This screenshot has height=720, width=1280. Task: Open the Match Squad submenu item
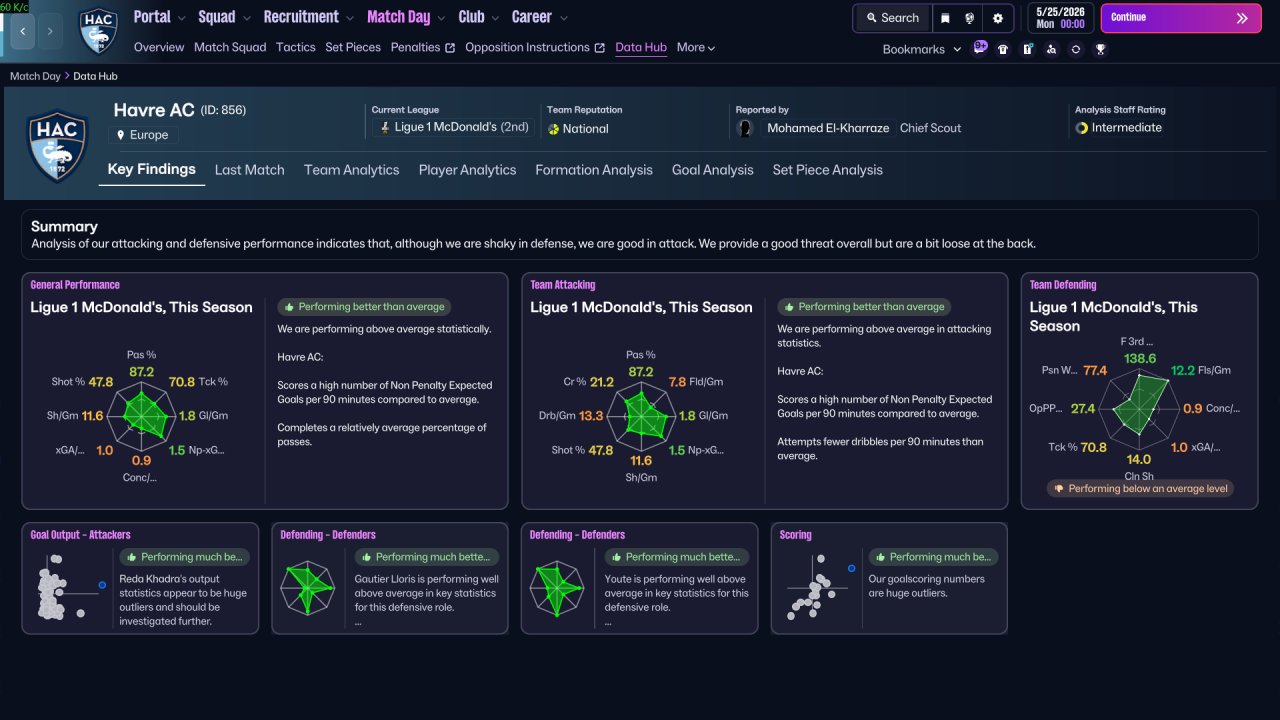point(231,47)
